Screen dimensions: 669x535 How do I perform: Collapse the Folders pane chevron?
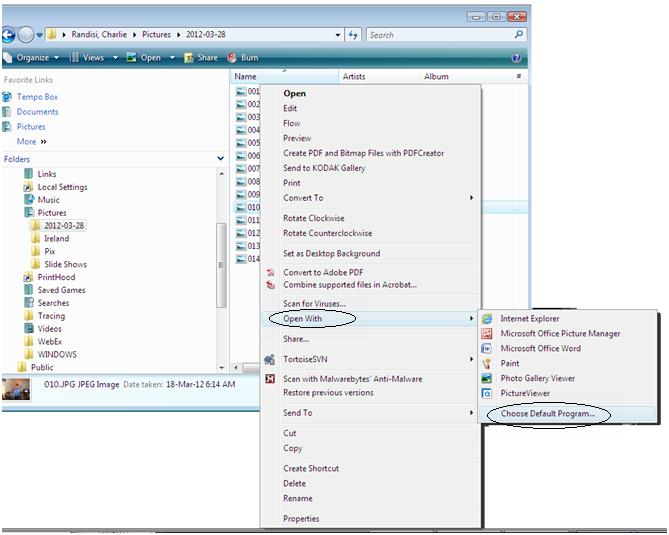click(x=221, y=159)
